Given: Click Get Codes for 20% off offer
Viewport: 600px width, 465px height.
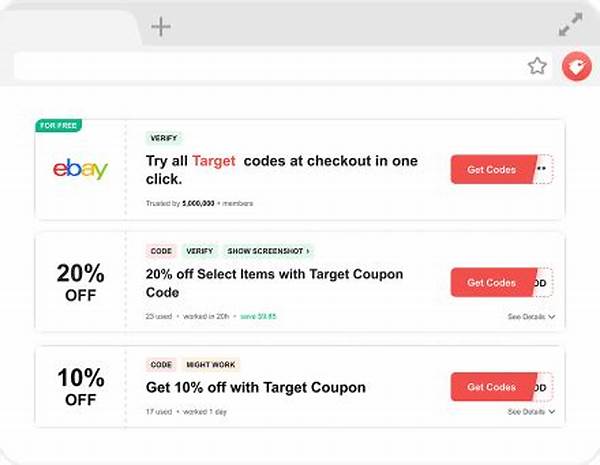Looking at the screenshot, I should tap(493, 282).
